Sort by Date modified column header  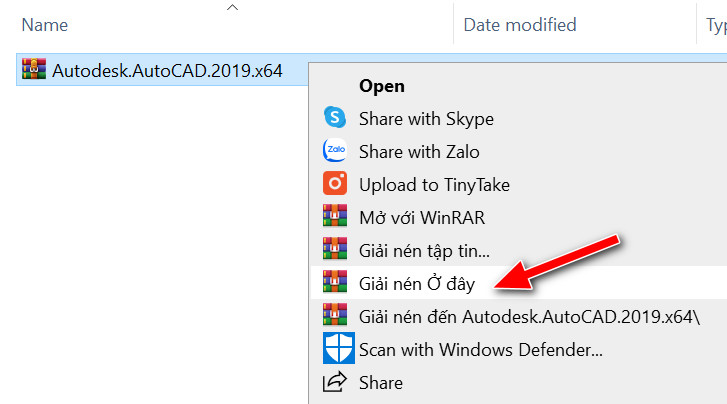pyautogui.click(x=519, y=25)
